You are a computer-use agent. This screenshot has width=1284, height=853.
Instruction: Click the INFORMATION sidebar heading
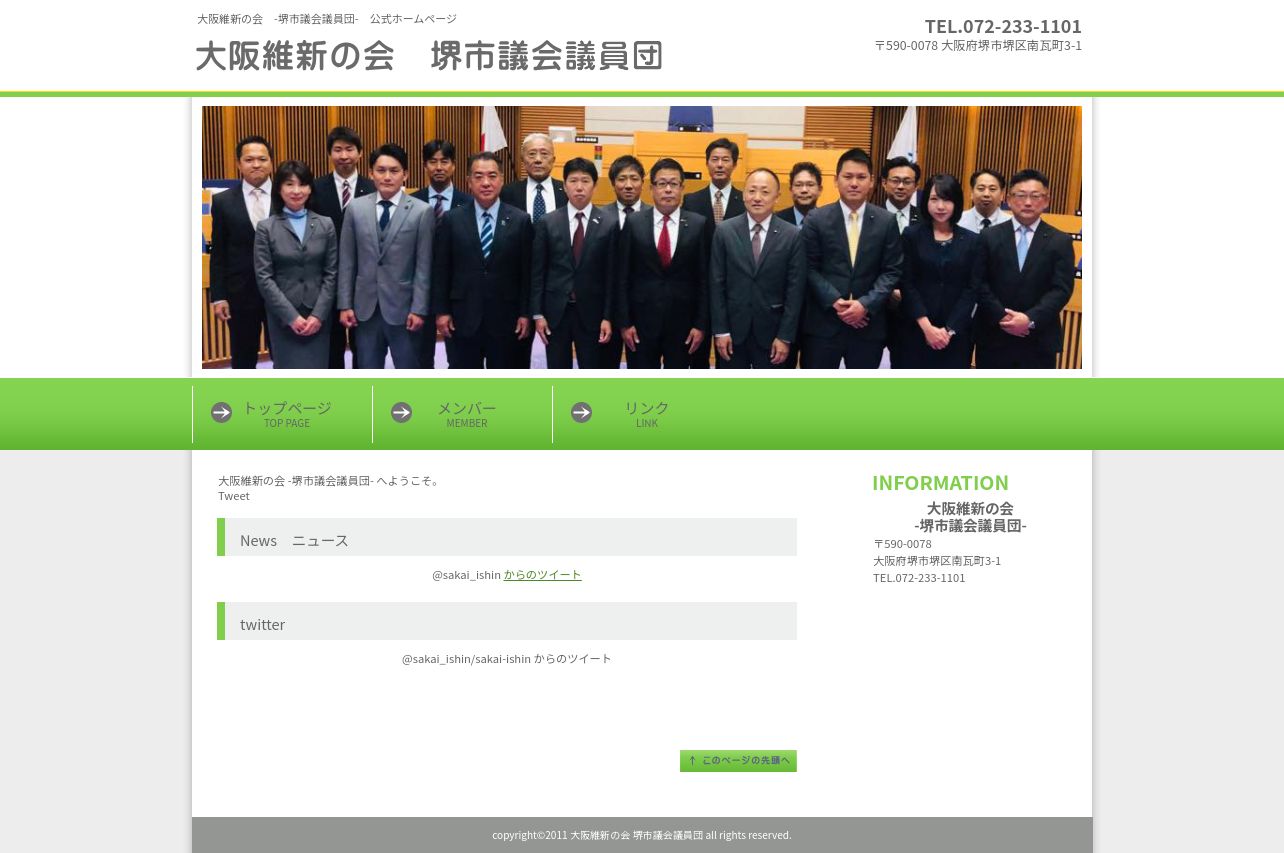(x=940, y=483)
